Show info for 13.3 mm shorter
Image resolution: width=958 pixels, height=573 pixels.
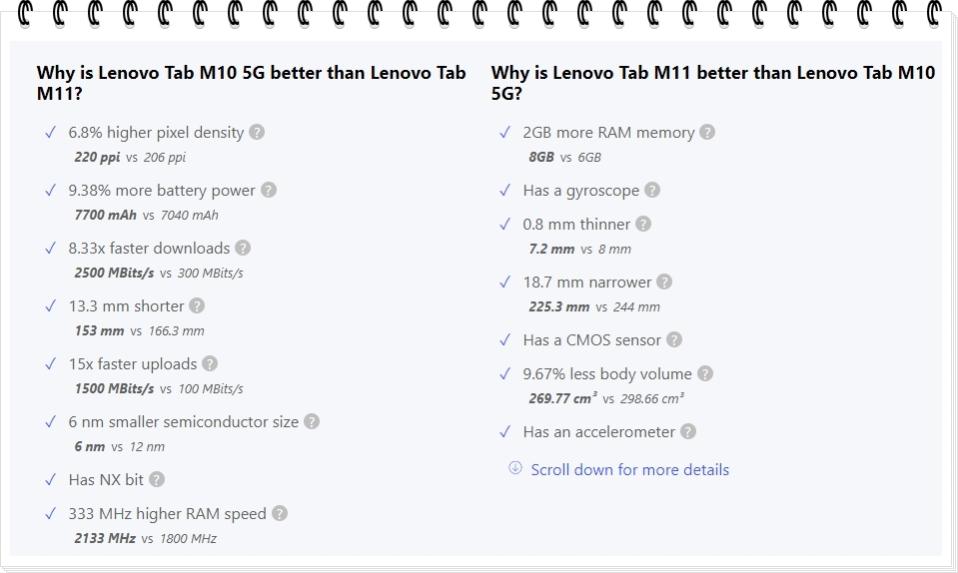point(197,306)
